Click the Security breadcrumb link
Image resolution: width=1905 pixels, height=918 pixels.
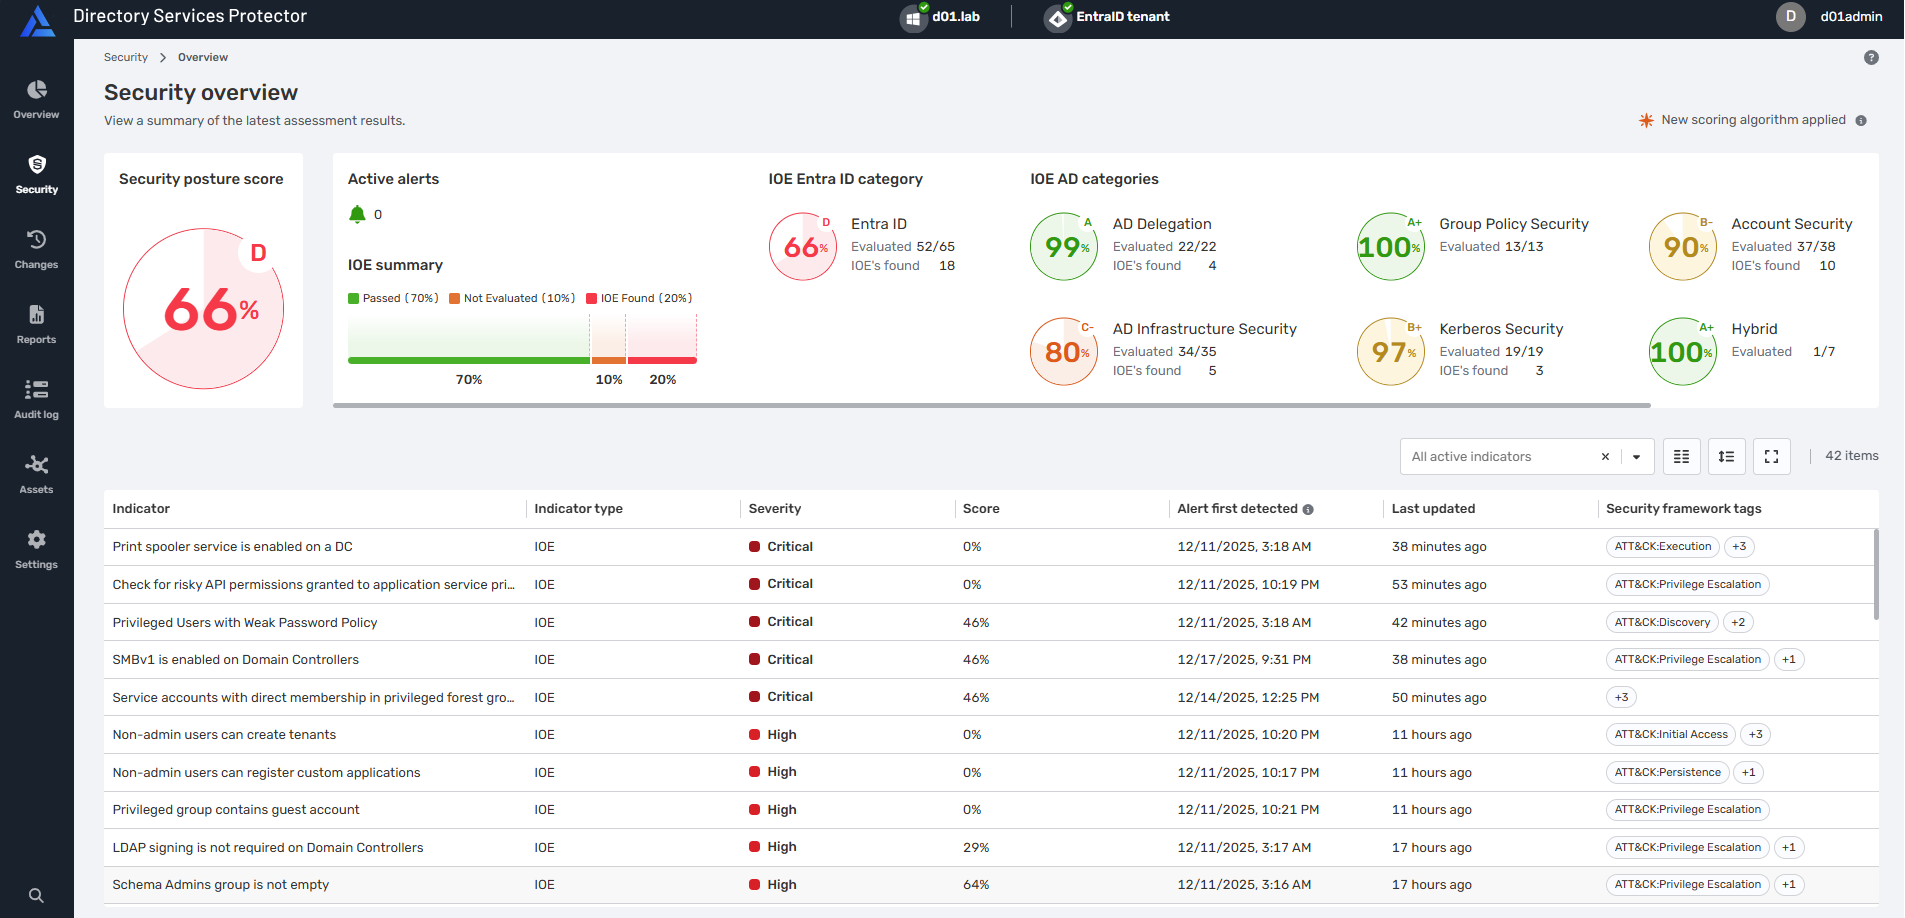[x=126, y=58]
